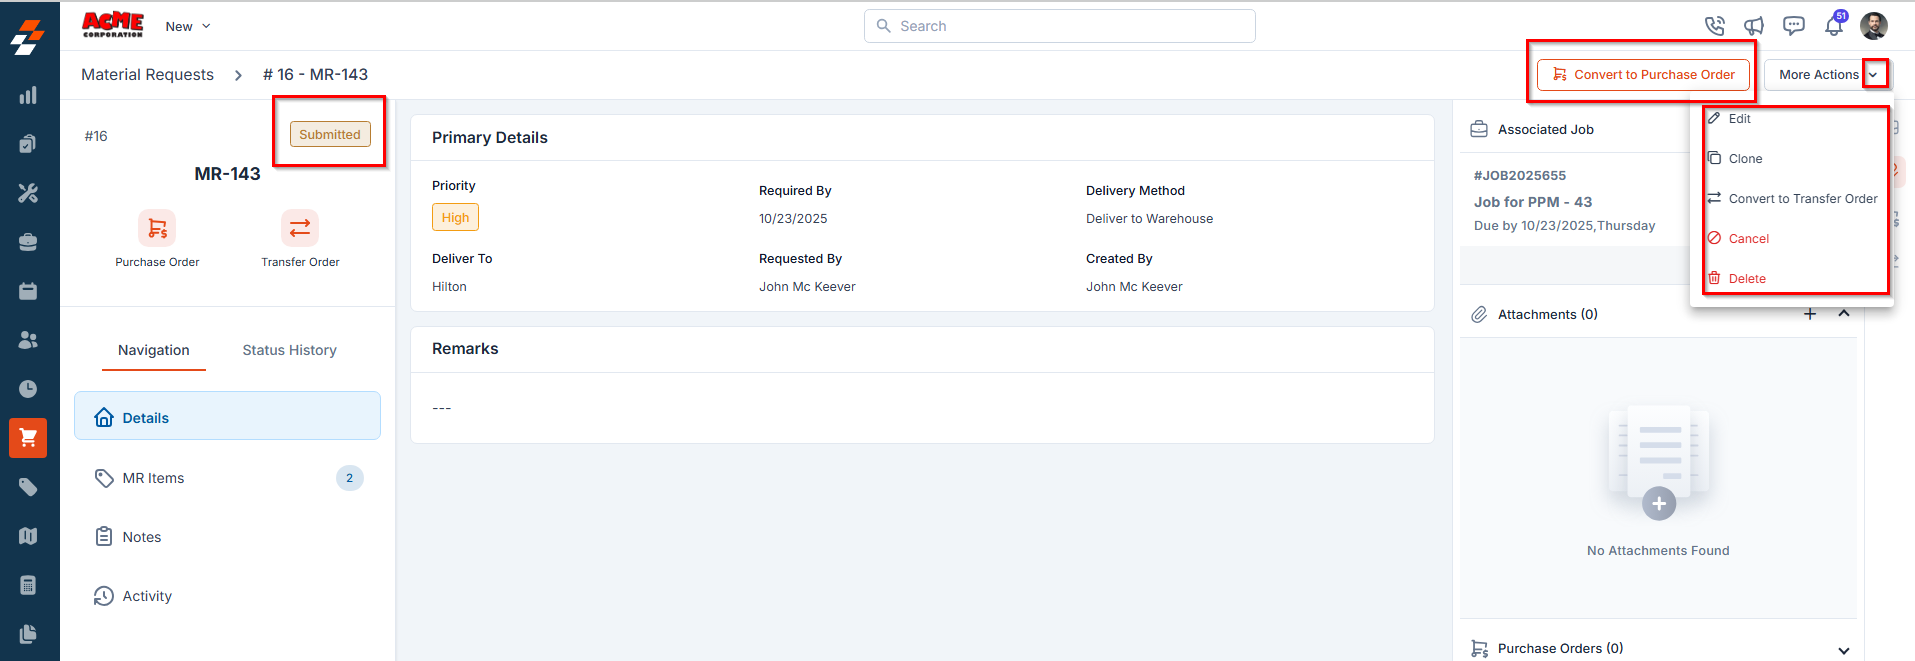Click the Required By date 10/23/2025
1915x661 pixels.
coord(793,219)
